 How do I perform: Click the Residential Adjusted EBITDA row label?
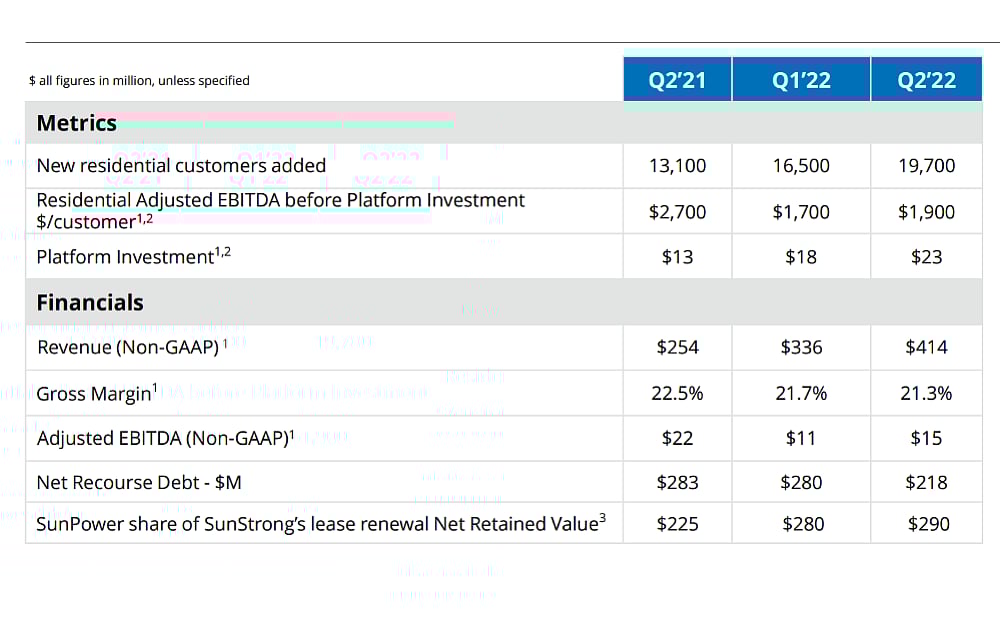(x=280, y=210)
